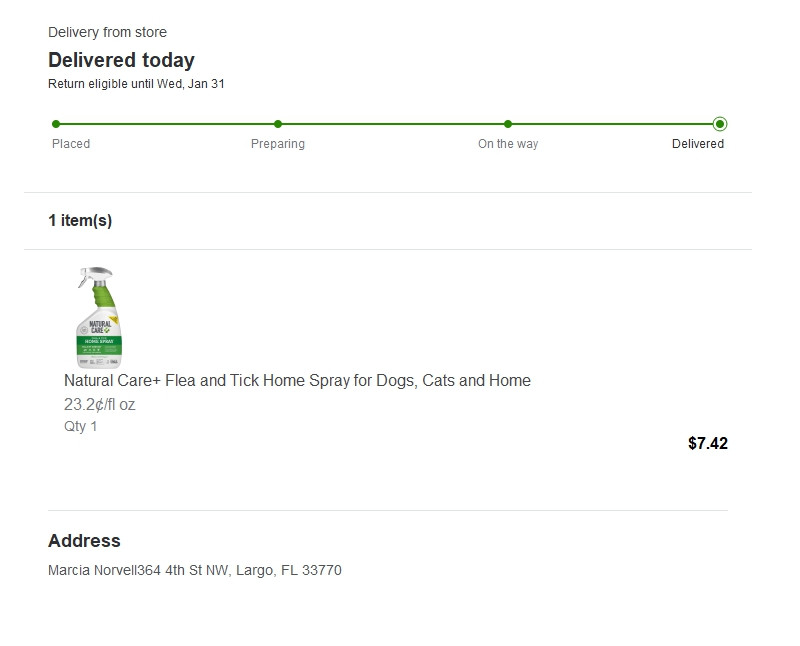Open the Natural Care+ Flea and Tick product link
The height and width of the screenshot is (646, 800).
pos(297,381)
